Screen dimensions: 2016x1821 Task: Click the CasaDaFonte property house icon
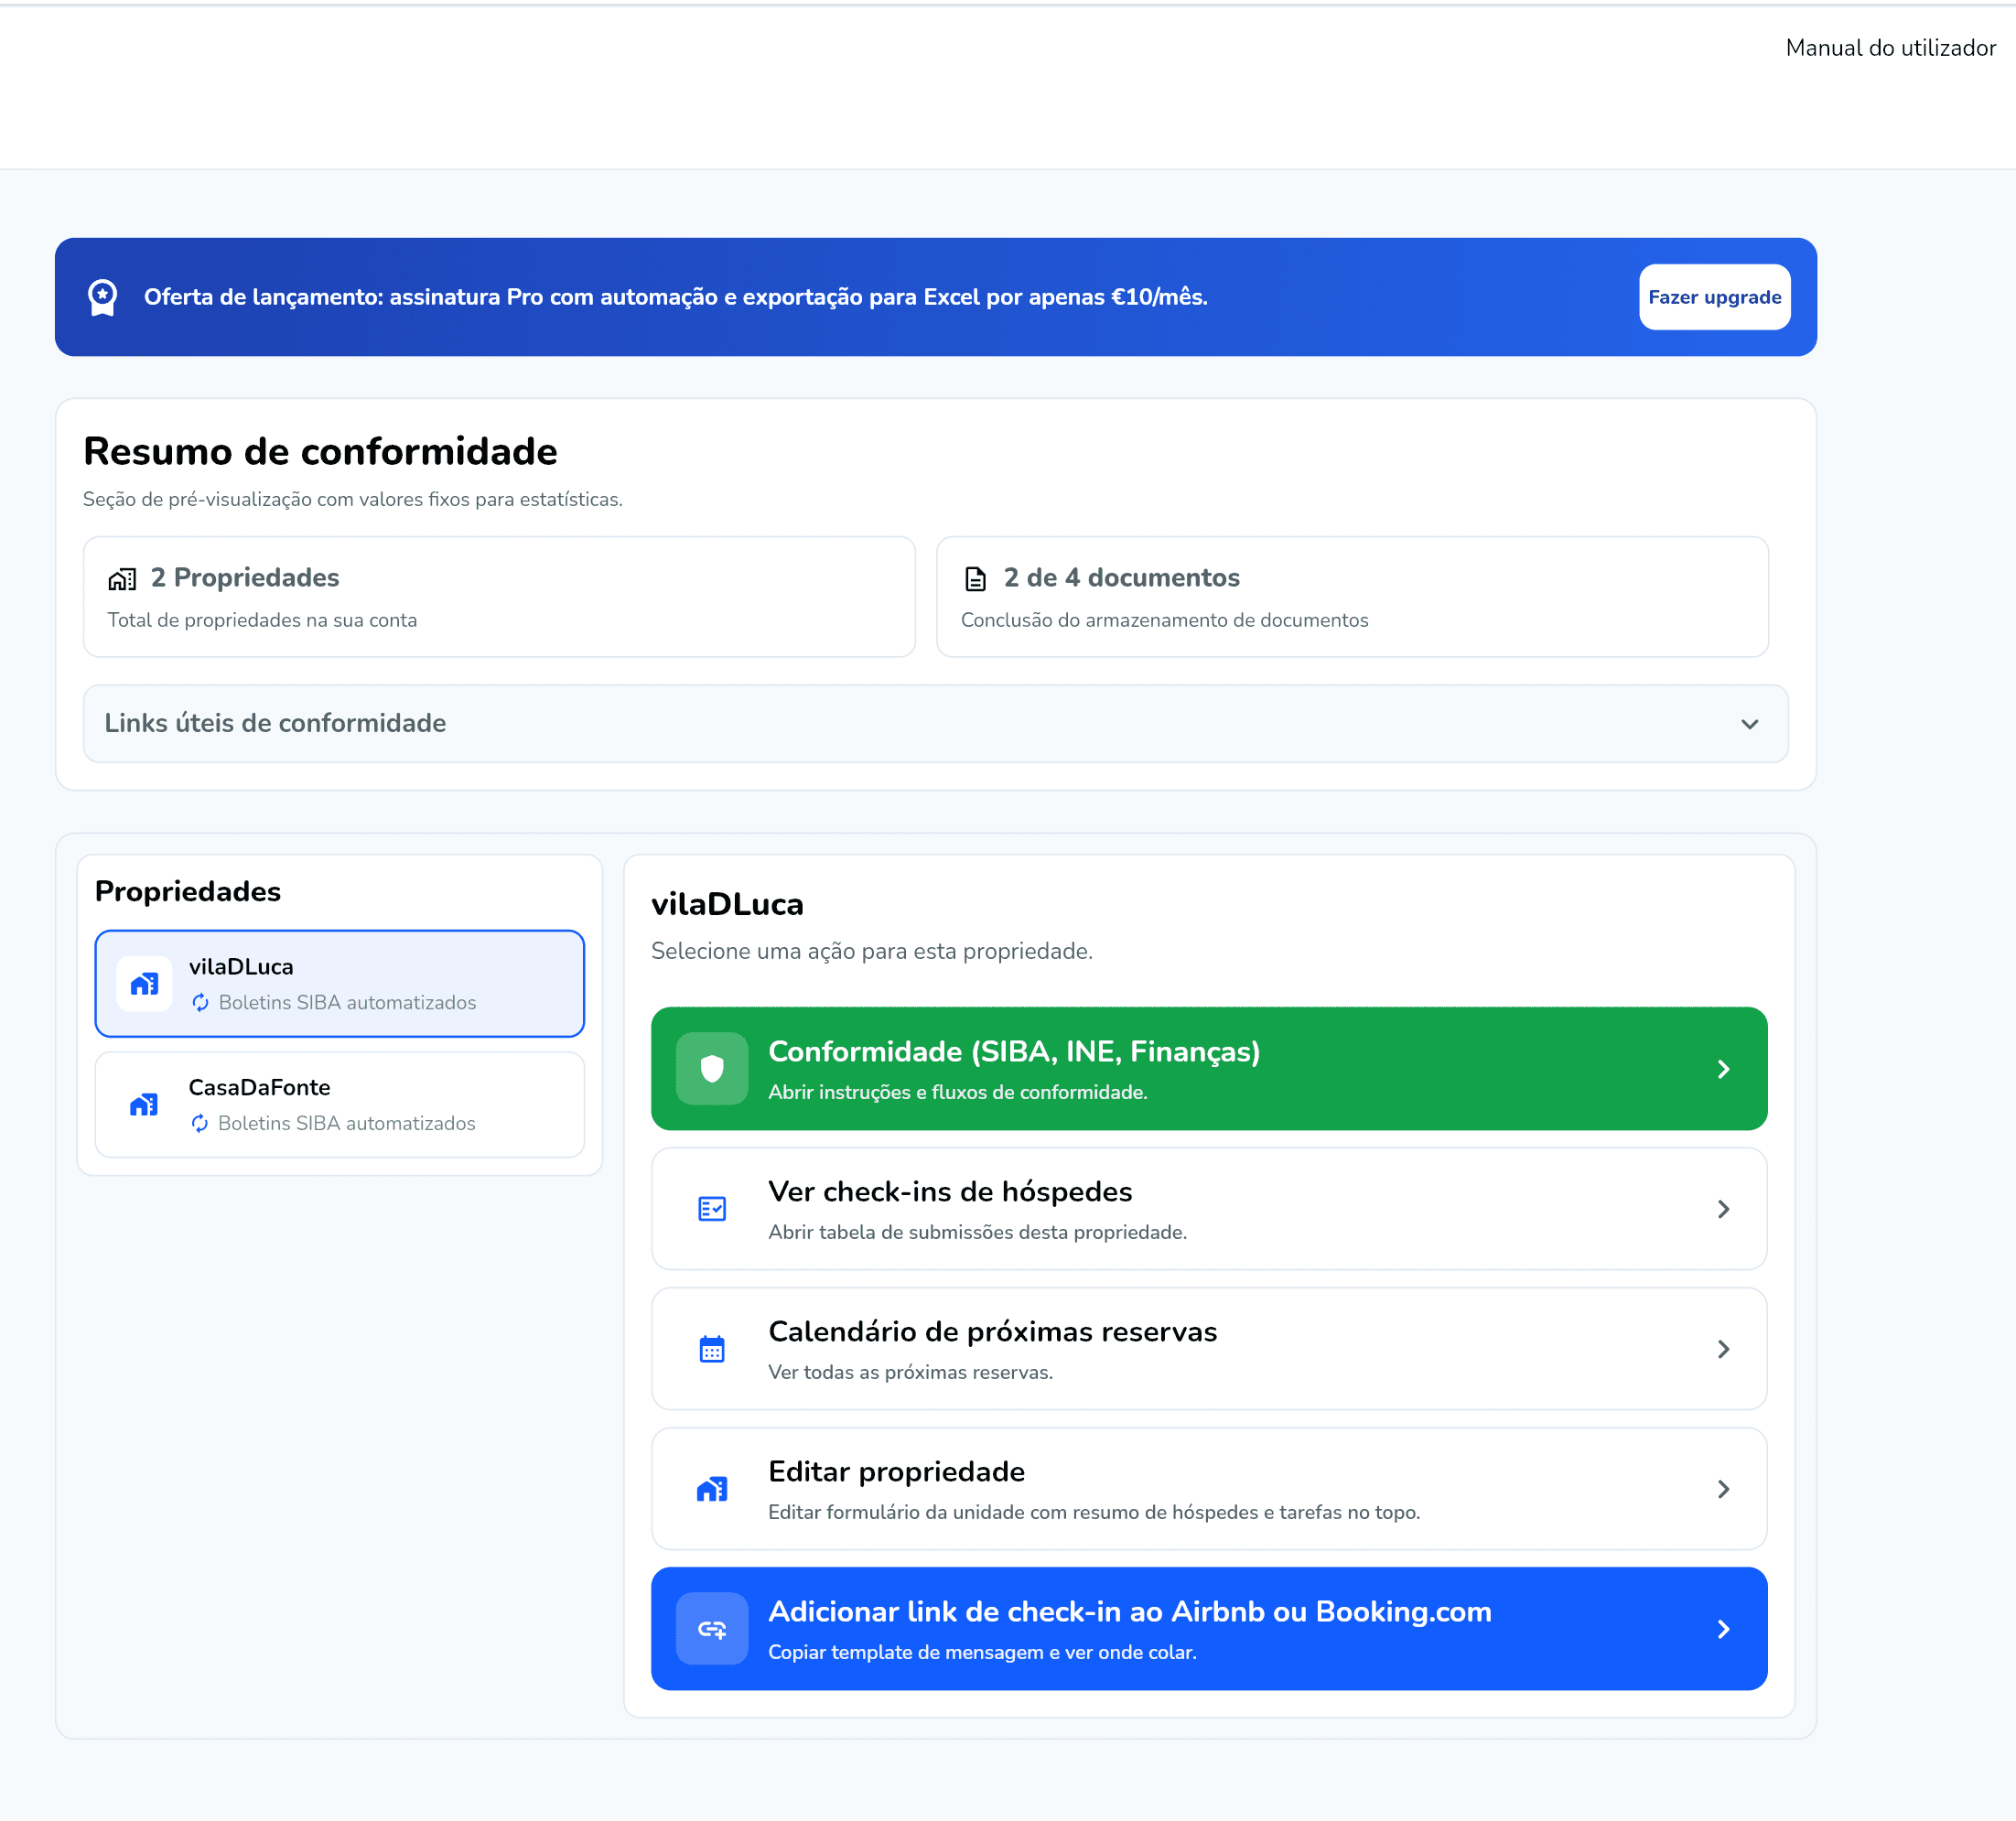(144, 1104)
